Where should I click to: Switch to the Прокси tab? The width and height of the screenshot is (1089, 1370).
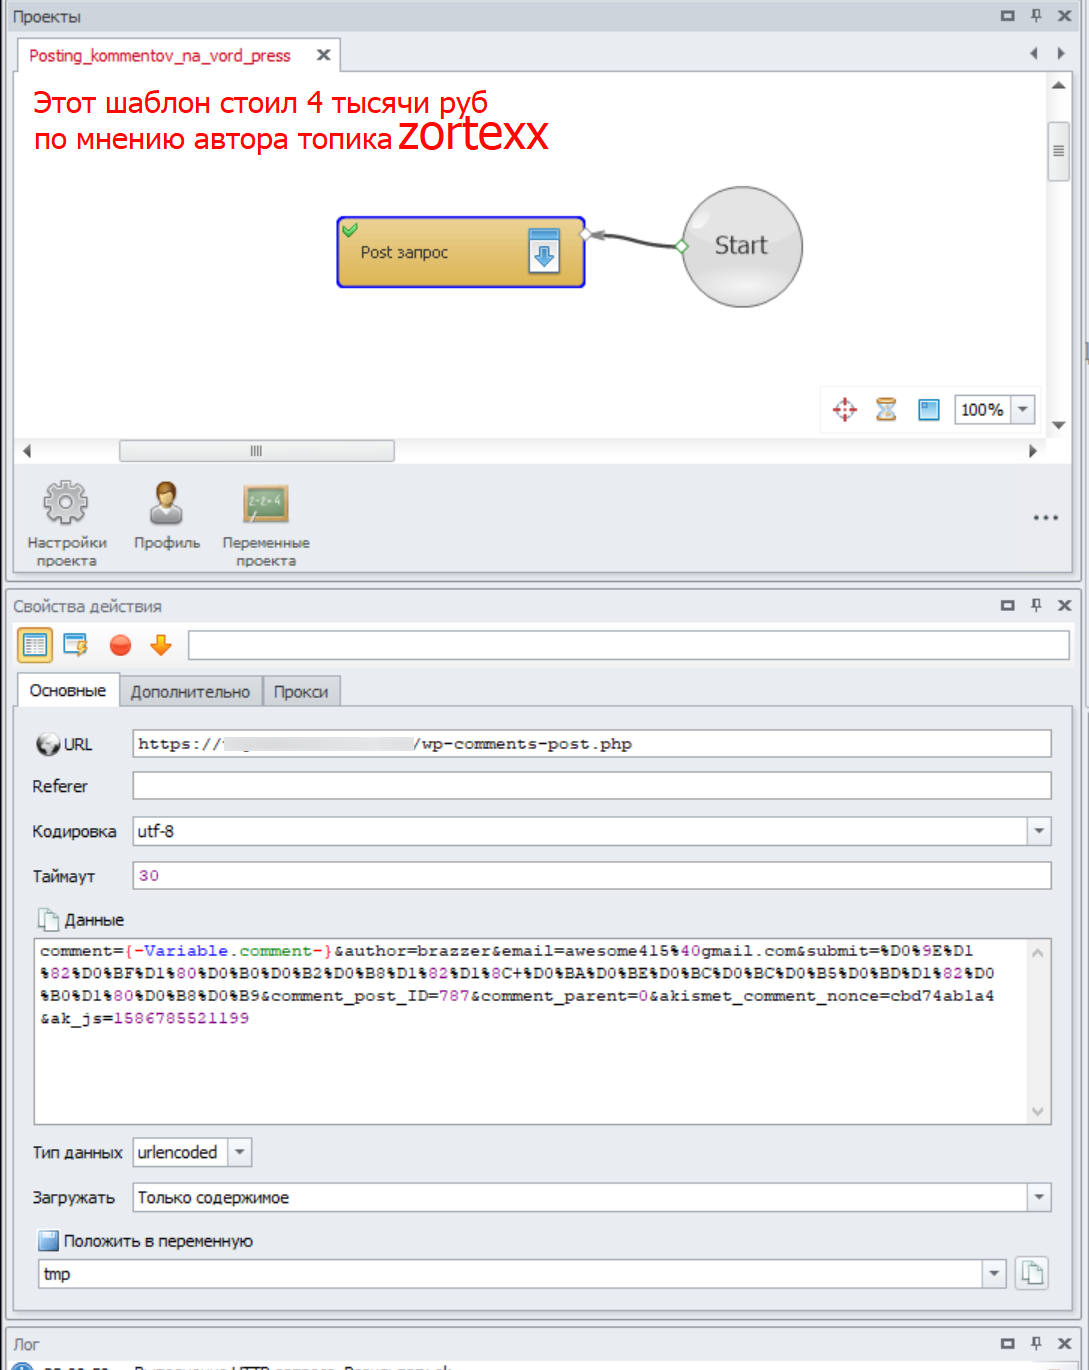(x=301, y=692)
